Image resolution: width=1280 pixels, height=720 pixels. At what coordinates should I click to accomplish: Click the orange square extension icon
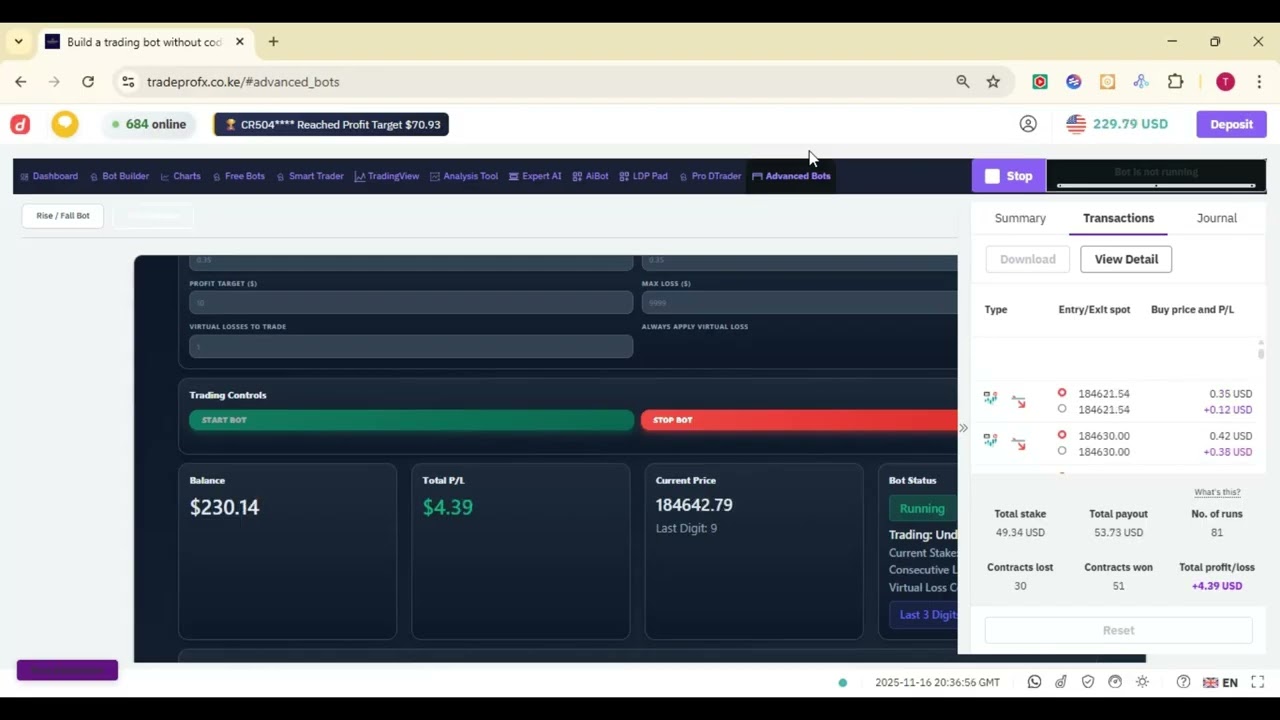1107,82
